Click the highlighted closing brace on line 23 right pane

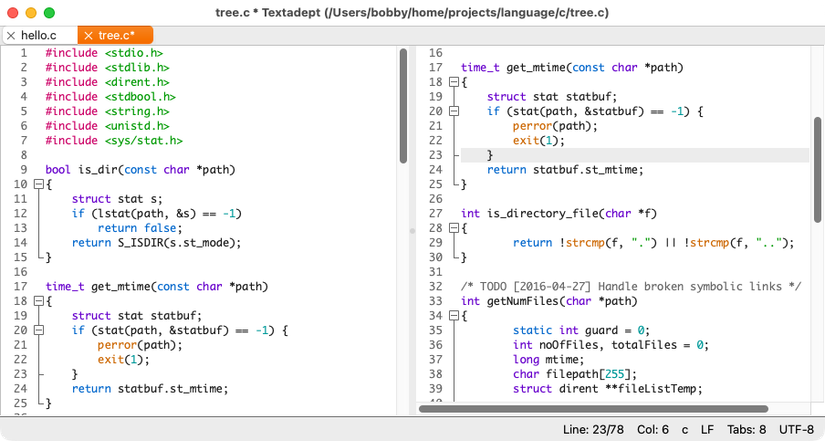[x=490, y=155]
